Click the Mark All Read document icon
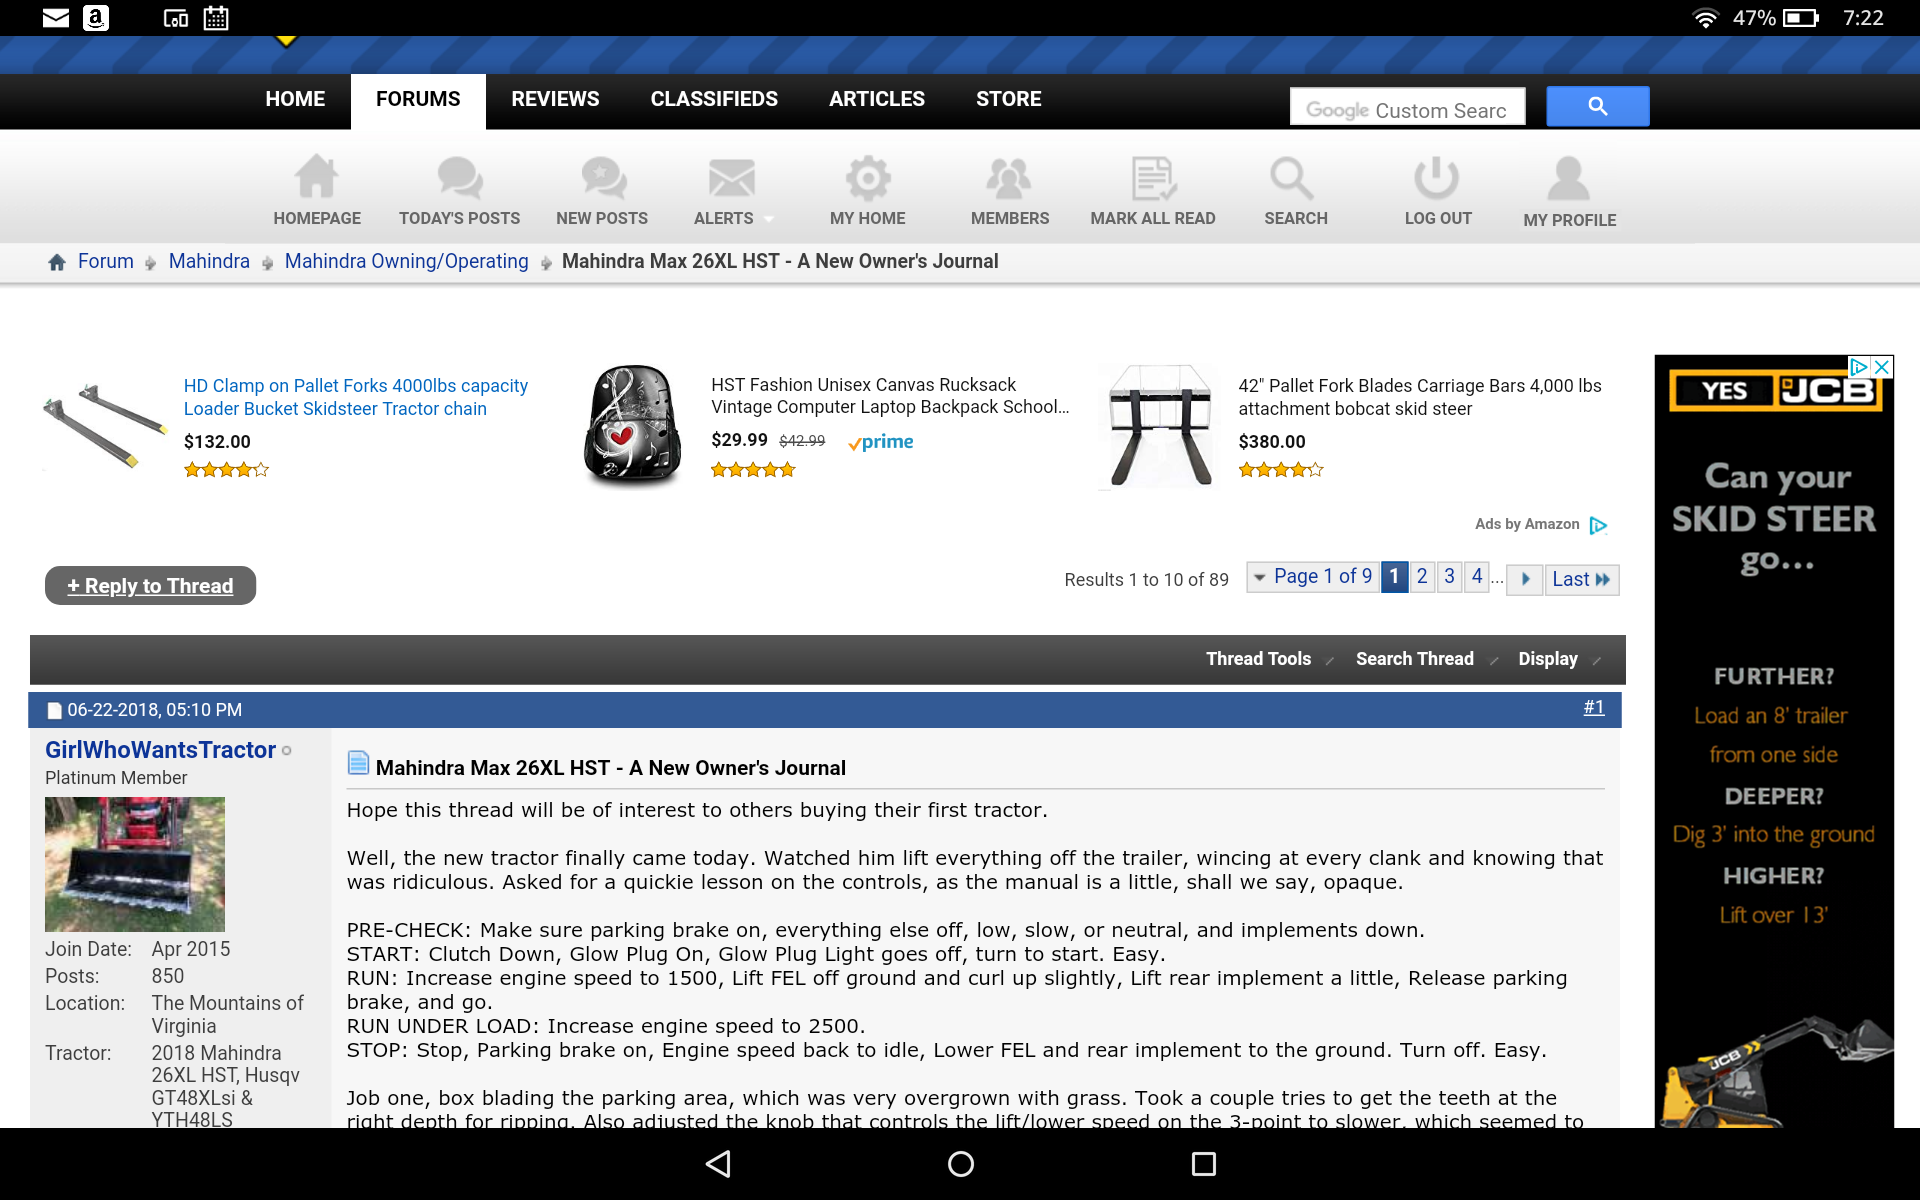 click(x=1153, y=178)
